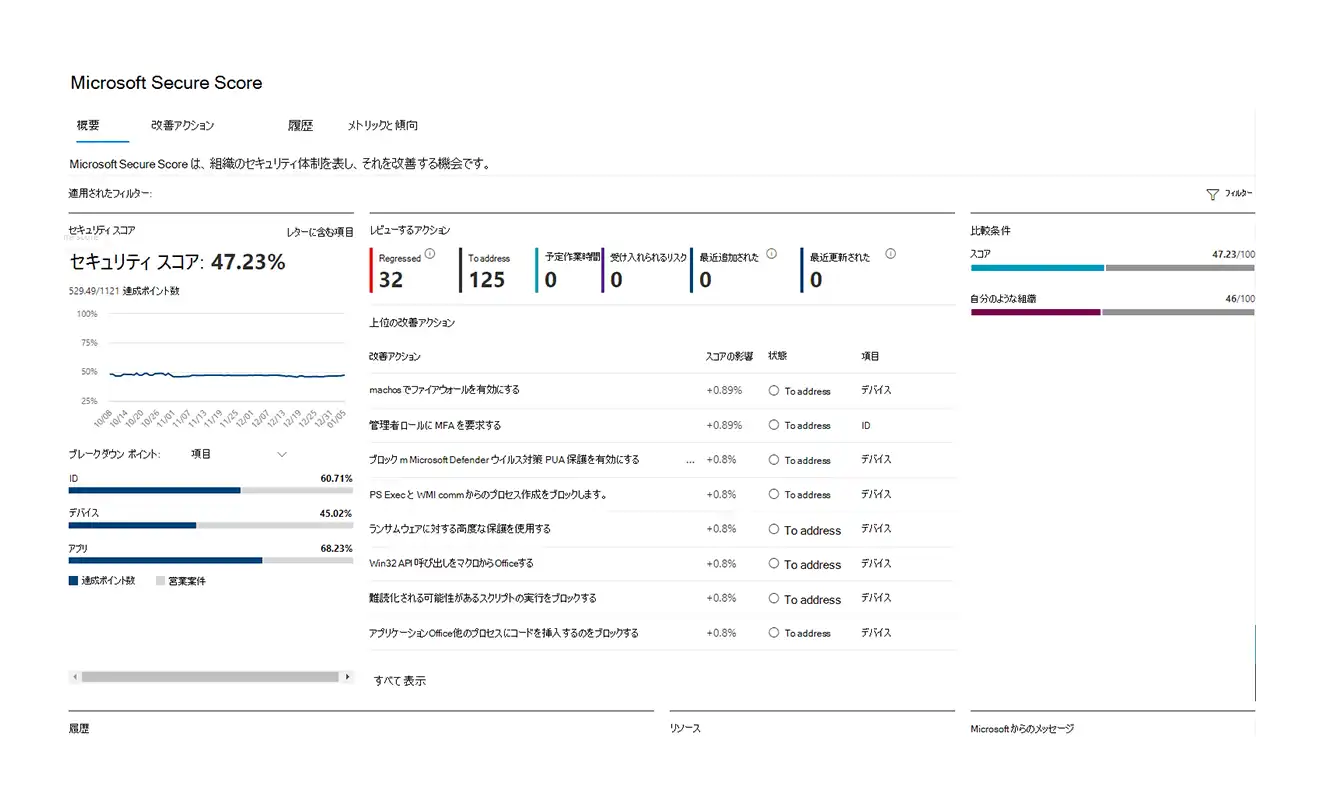Sort by 状態 column header
The height and width of the screenshot is (801, 1320).
(x=778, y=356)
